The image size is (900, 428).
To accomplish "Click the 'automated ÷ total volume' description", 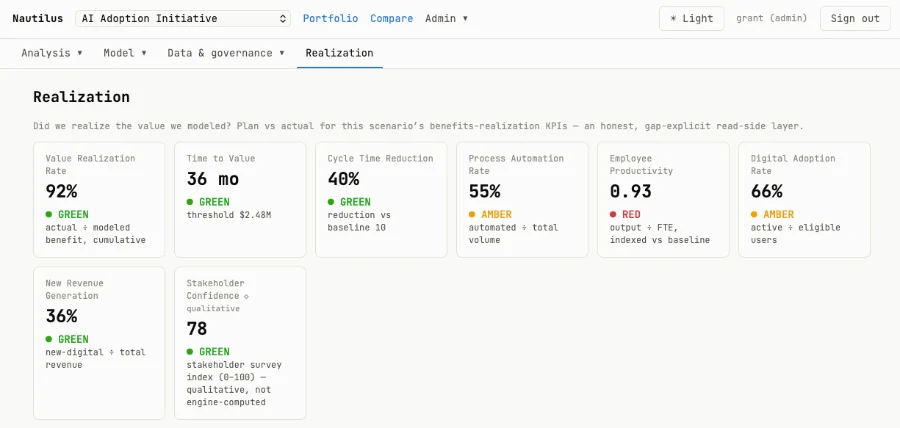I will (513, 234).
